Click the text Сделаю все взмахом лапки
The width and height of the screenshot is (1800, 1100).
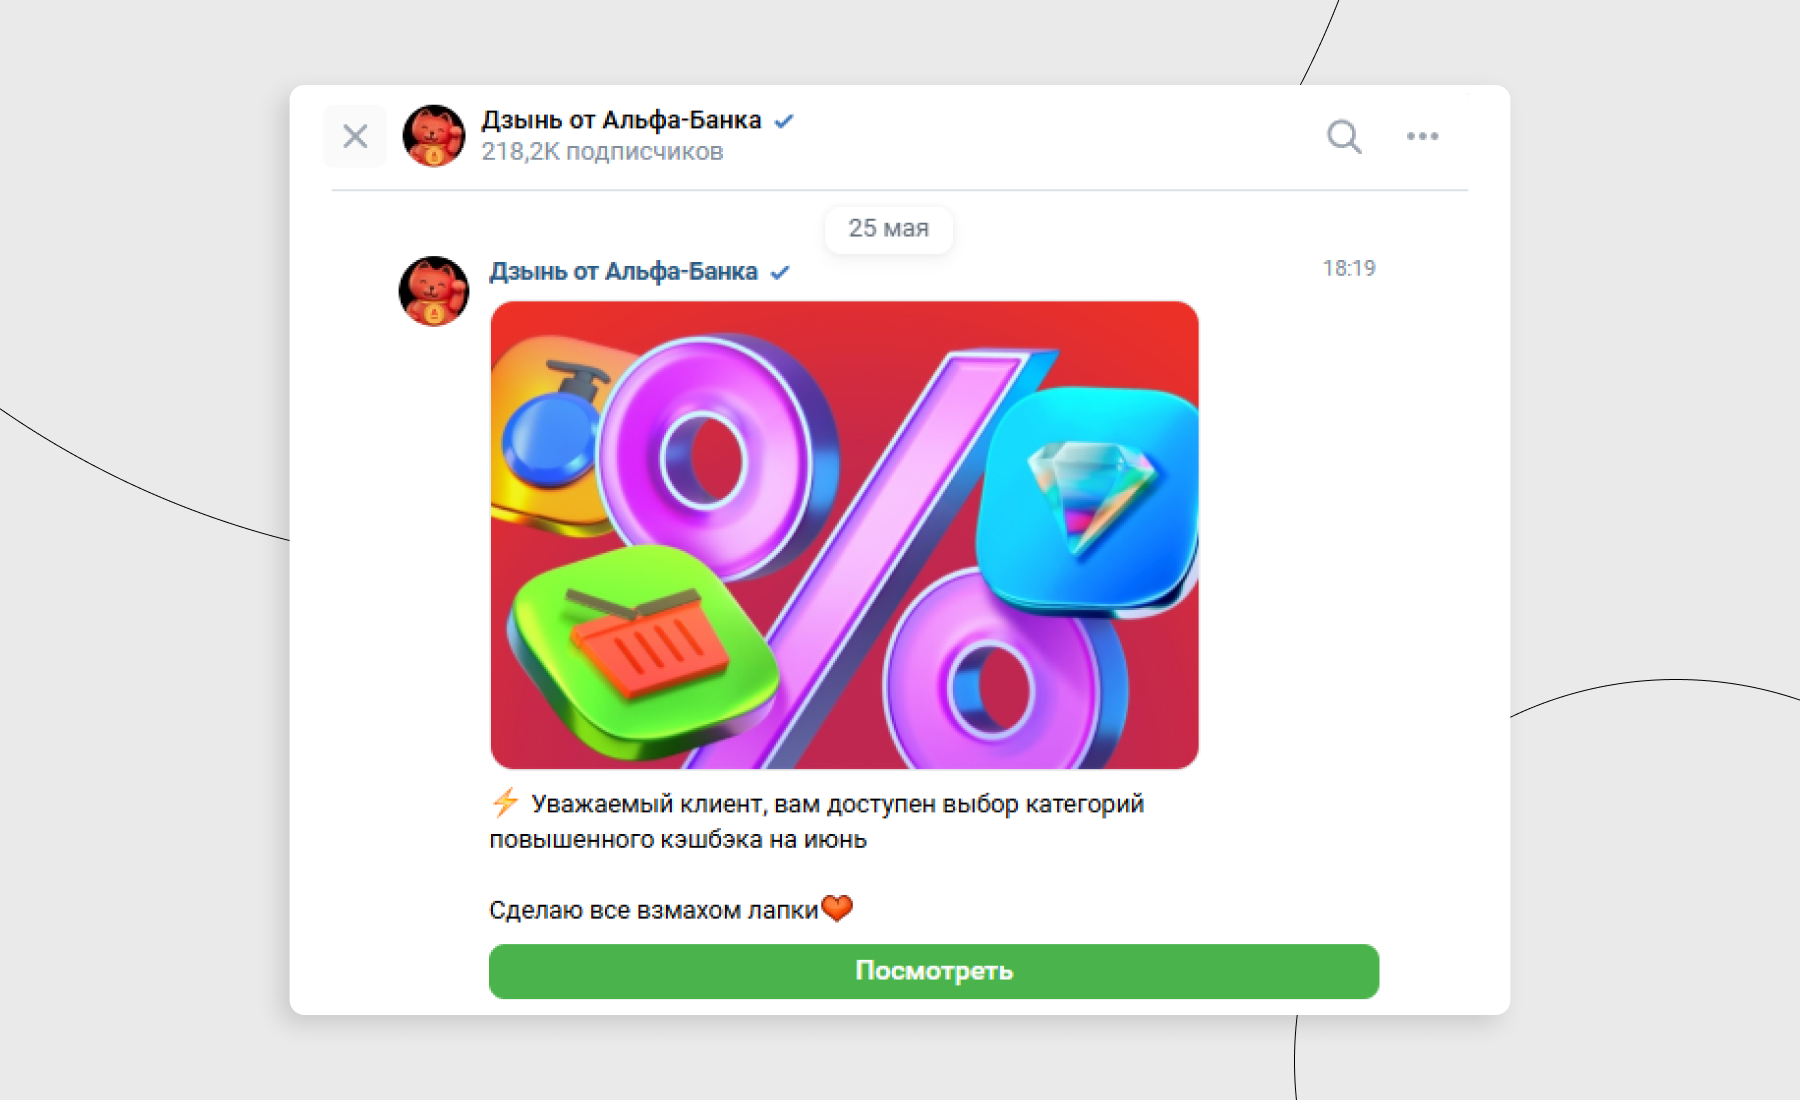click(x=654, y=910)
